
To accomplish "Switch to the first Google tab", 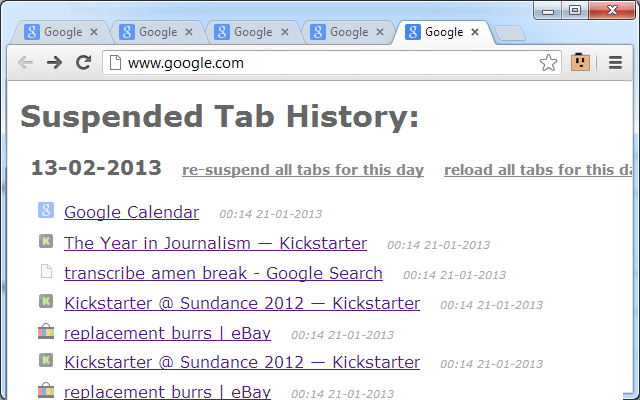I will [60, 32].
